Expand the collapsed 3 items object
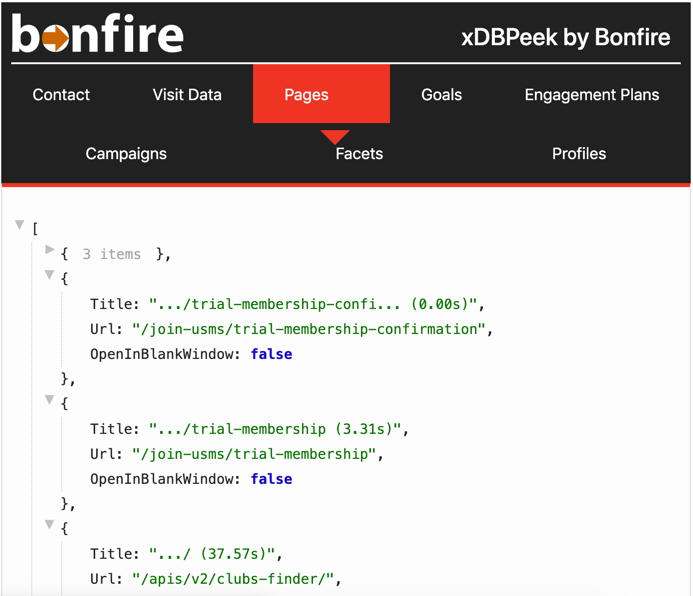 50,250
